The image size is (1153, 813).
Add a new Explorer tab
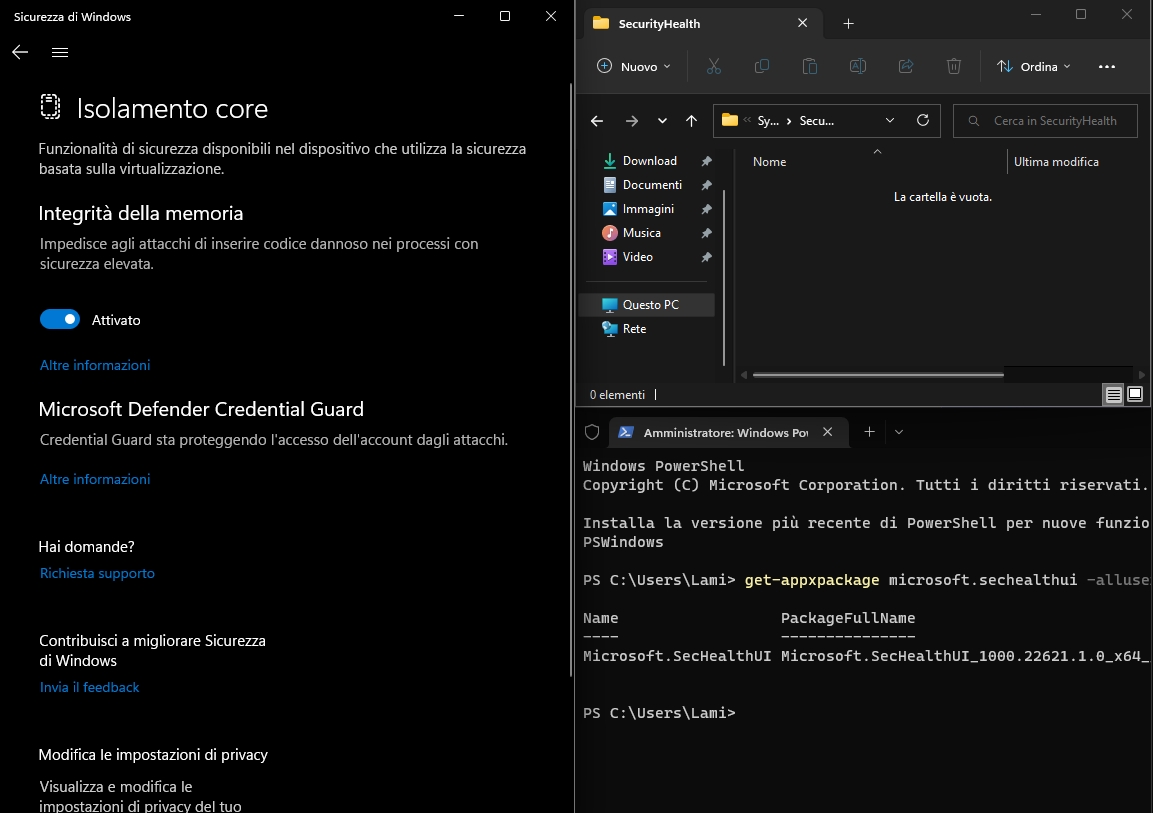point(849,24)
